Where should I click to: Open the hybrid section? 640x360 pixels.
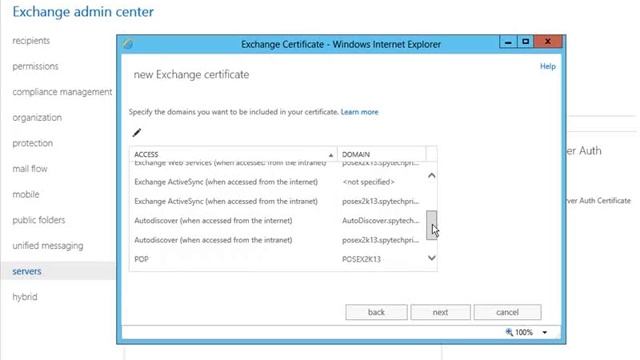(x=24, y=297)
